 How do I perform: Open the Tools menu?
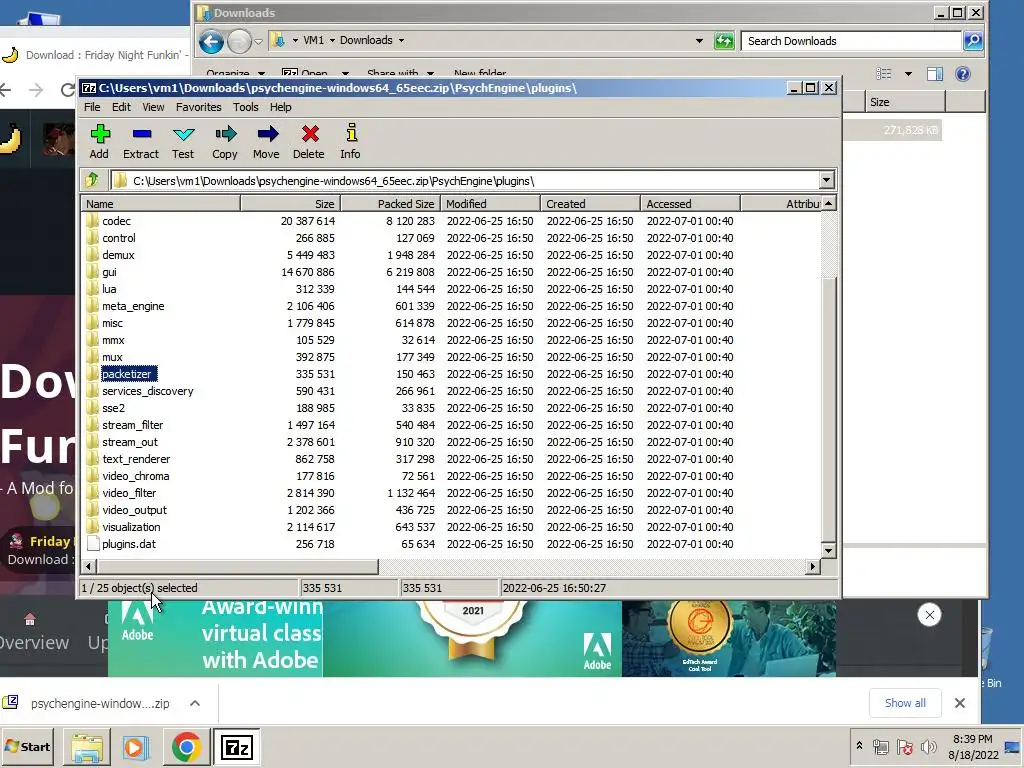tap(246, 107)
